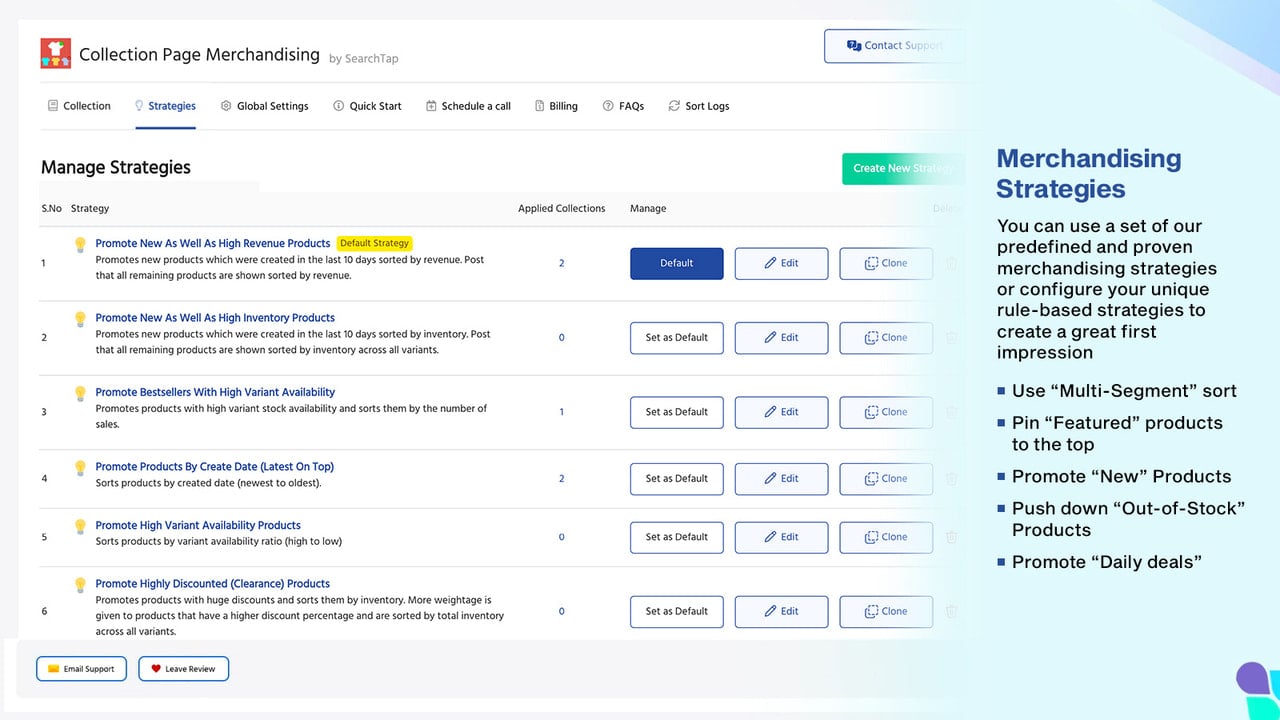This screenshot has height=720, width=1280.
Task: Click lightbulb icon for Promote New As Well As High Inventory Products
Action: pos(81,319)
